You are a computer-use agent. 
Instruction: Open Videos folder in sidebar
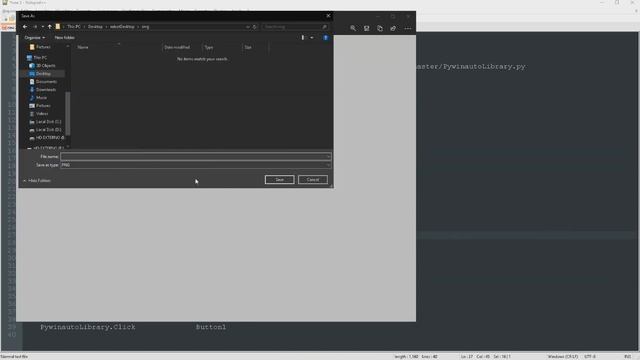click(x=42, y=113)
